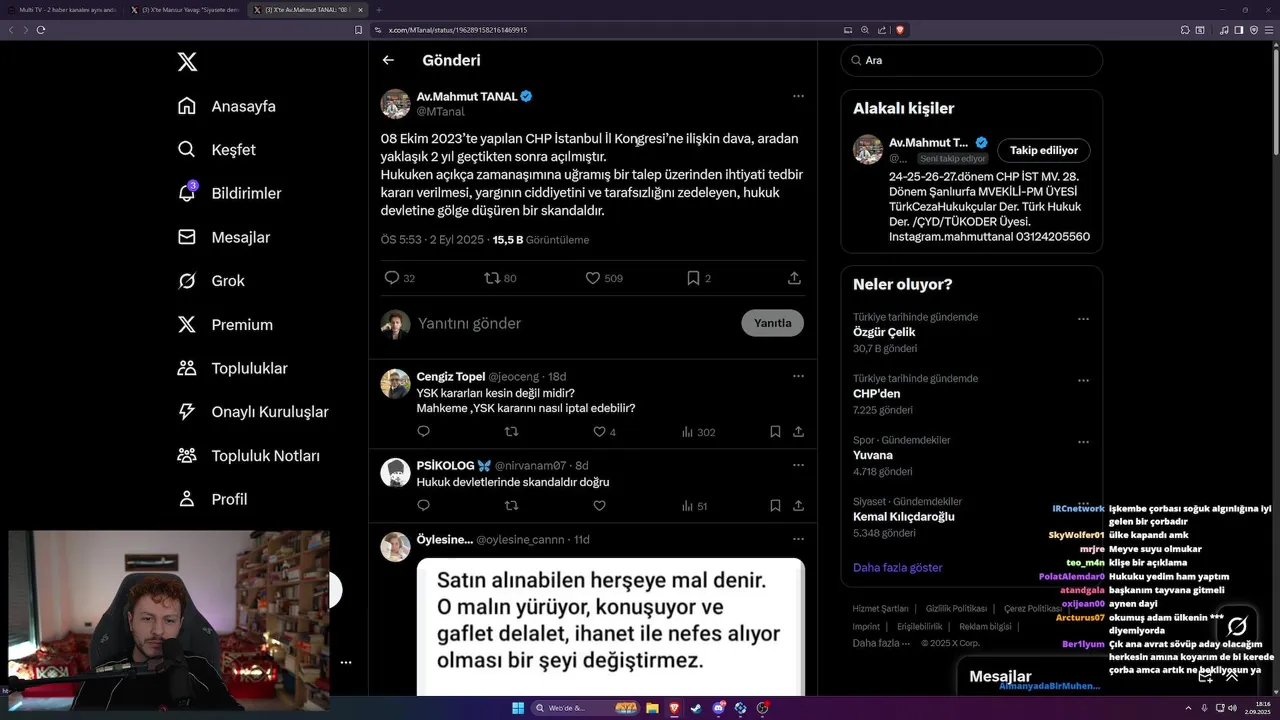Go back using the Gönderi arrow
This screenshot has width=1280, height=720.
[388, 60]
